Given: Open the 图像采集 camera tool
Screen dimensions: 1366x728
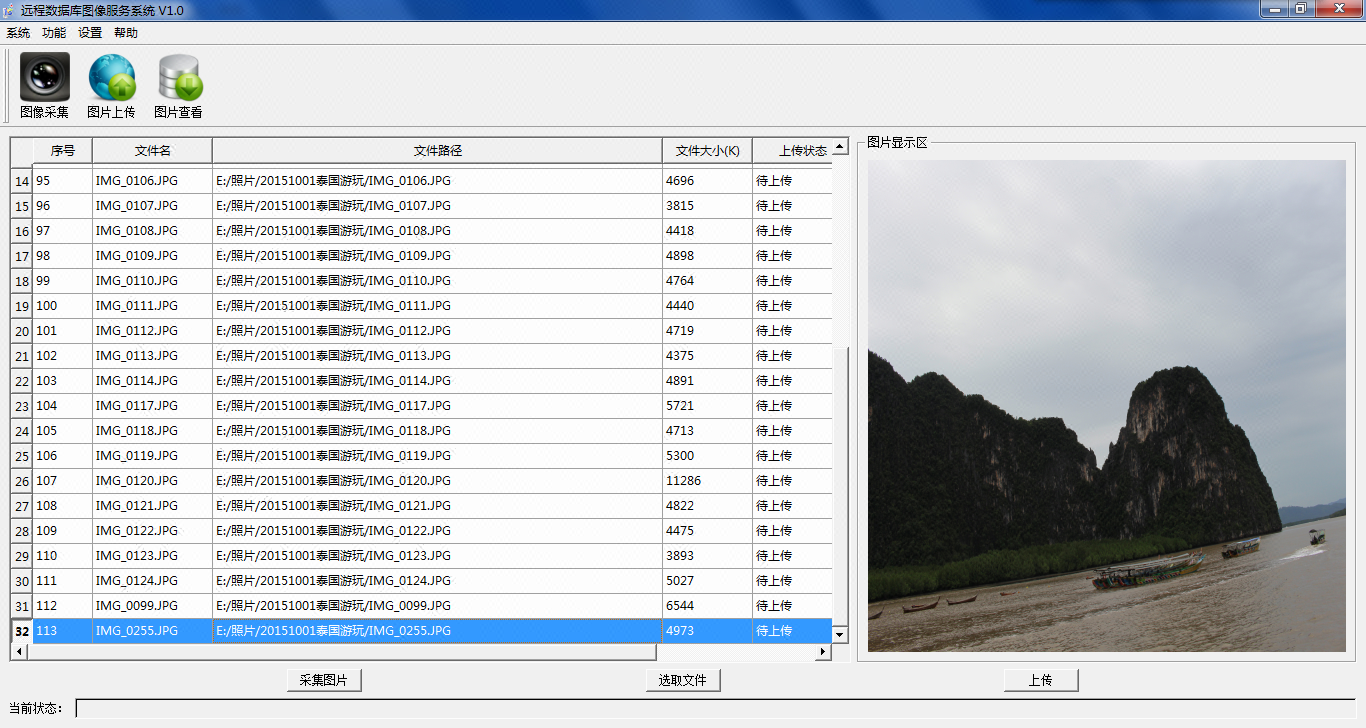Looking at the screenshot, I should (x=45, y=78).
